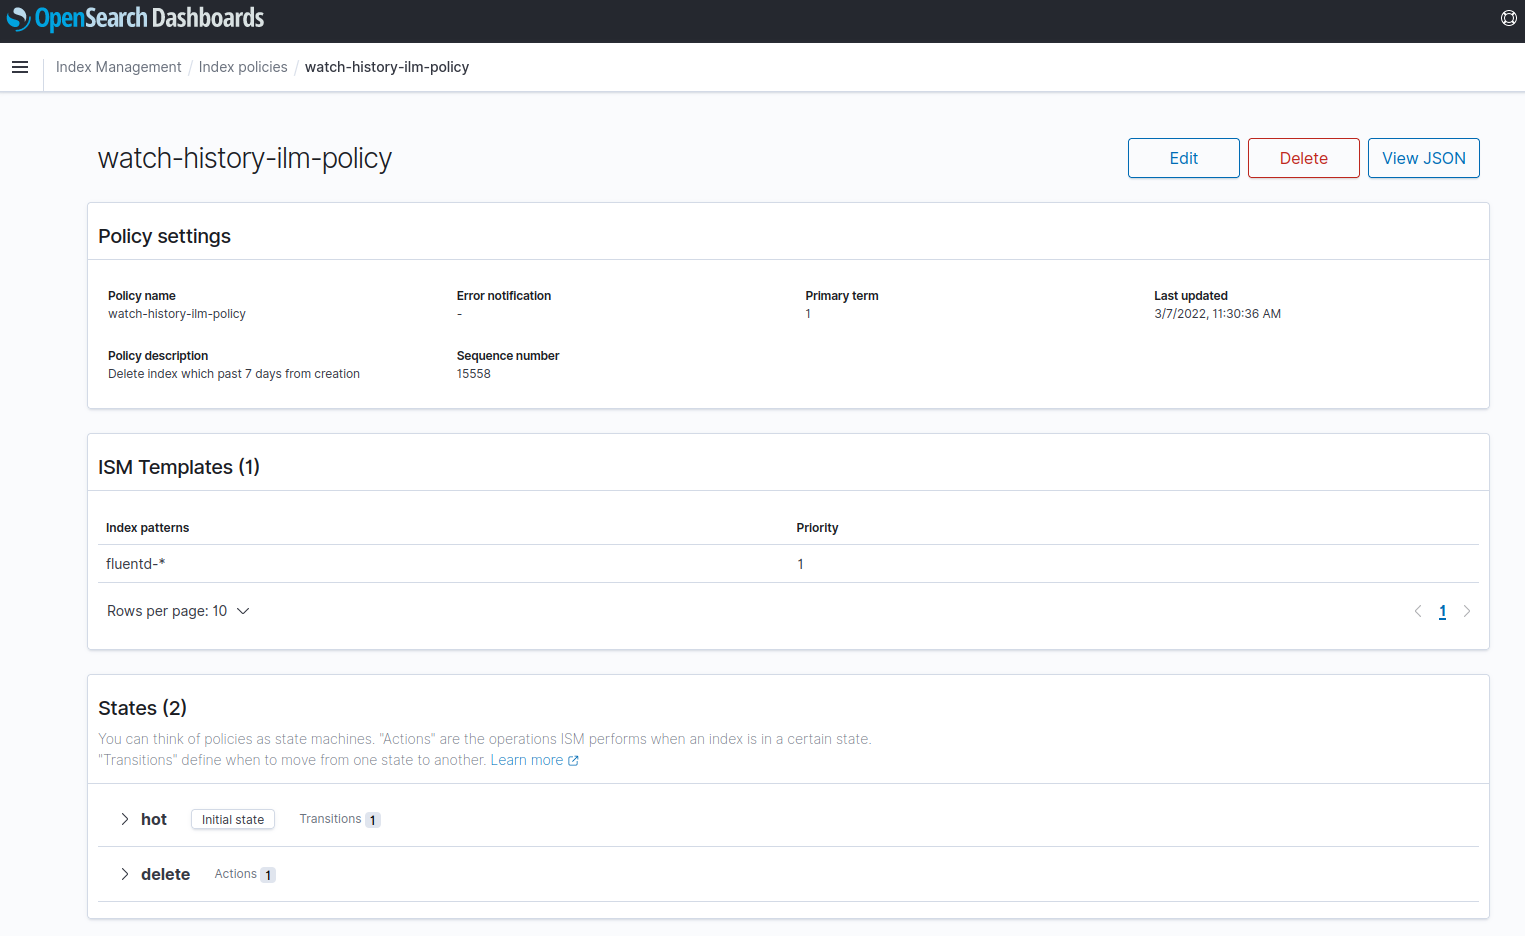
Task: Go to previous page arrow
Action: click(x=1417, y=611)
